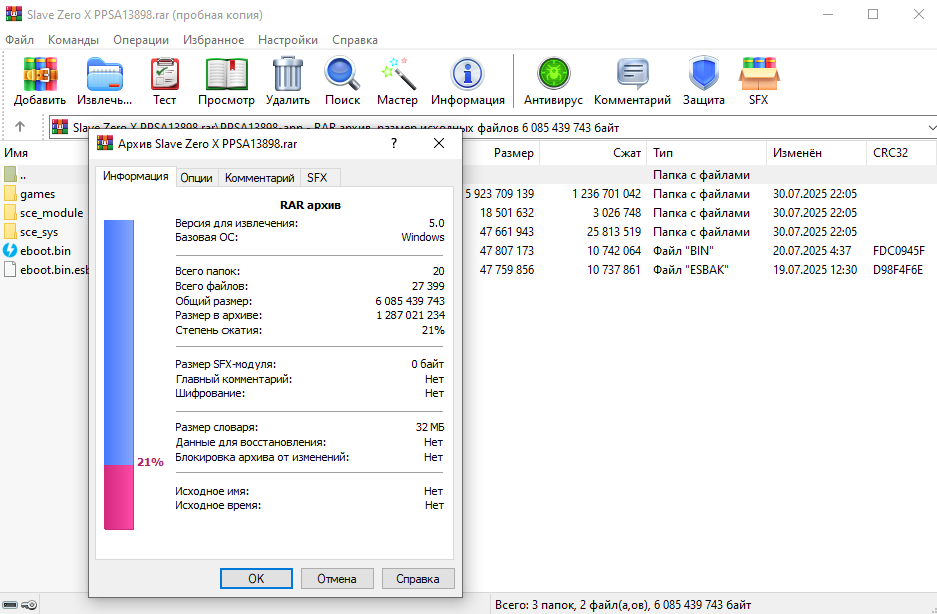The width and height of the screenshot is (937, 614).
Task: Launch the Мастер wizard icon
Action: pos(397,75)
